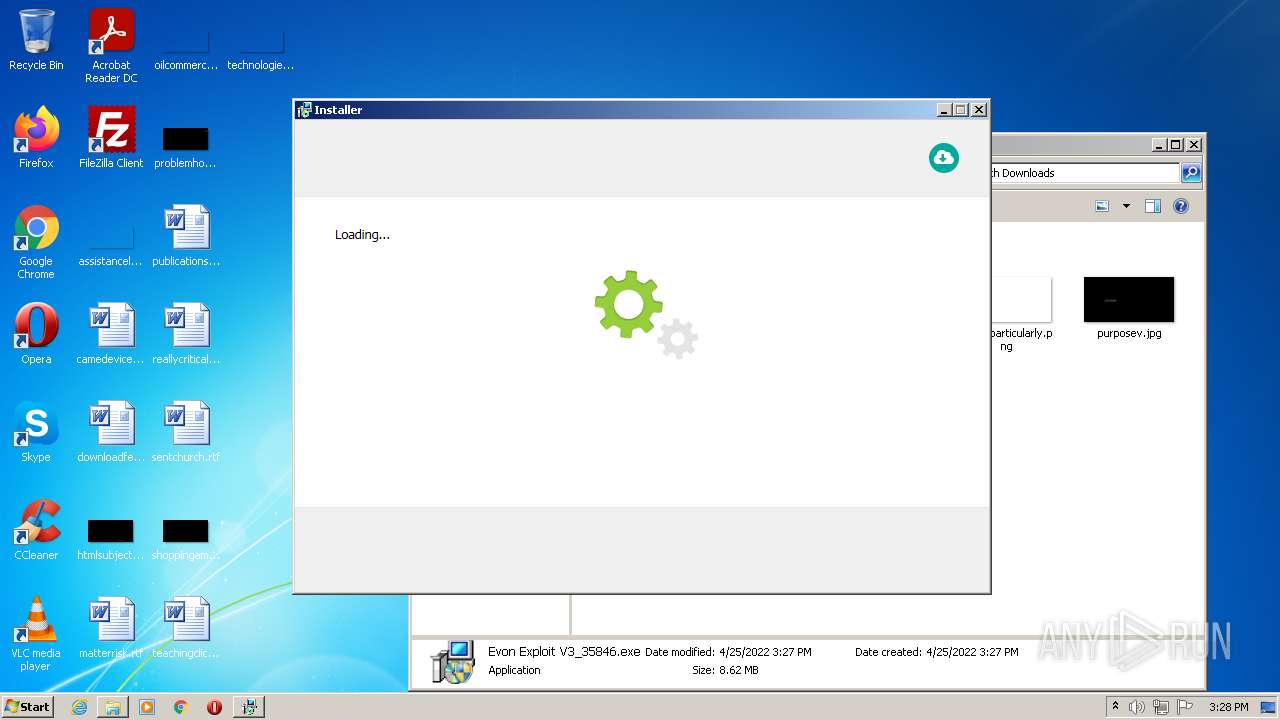Show hidden system tray icons
Screen dimensions: 1280x720
pyautogui.click(x=1115, y=707)
